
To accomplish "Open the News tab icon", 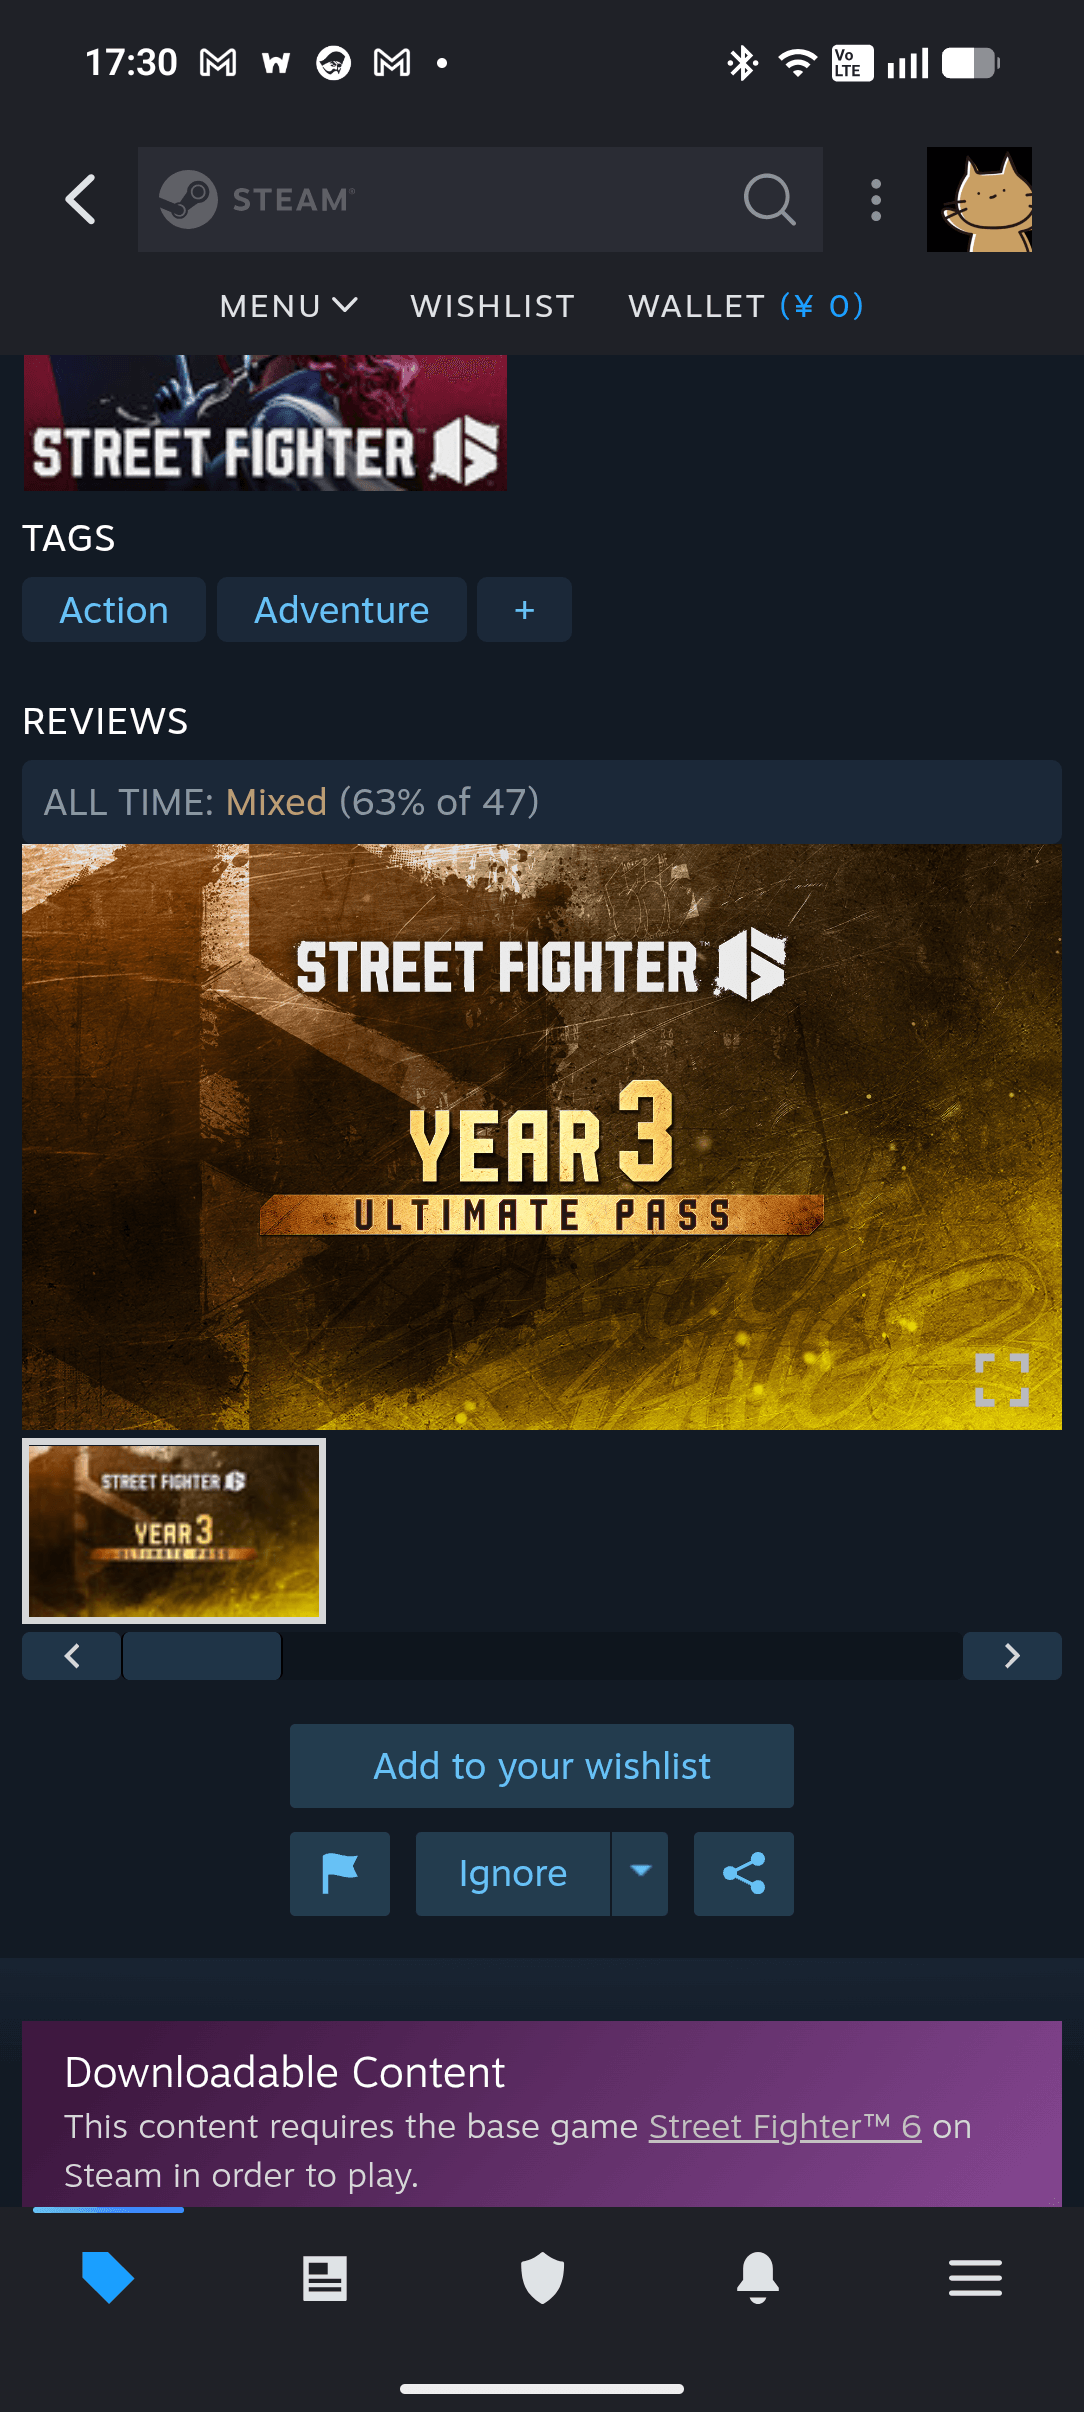I will click(325, 2278).
